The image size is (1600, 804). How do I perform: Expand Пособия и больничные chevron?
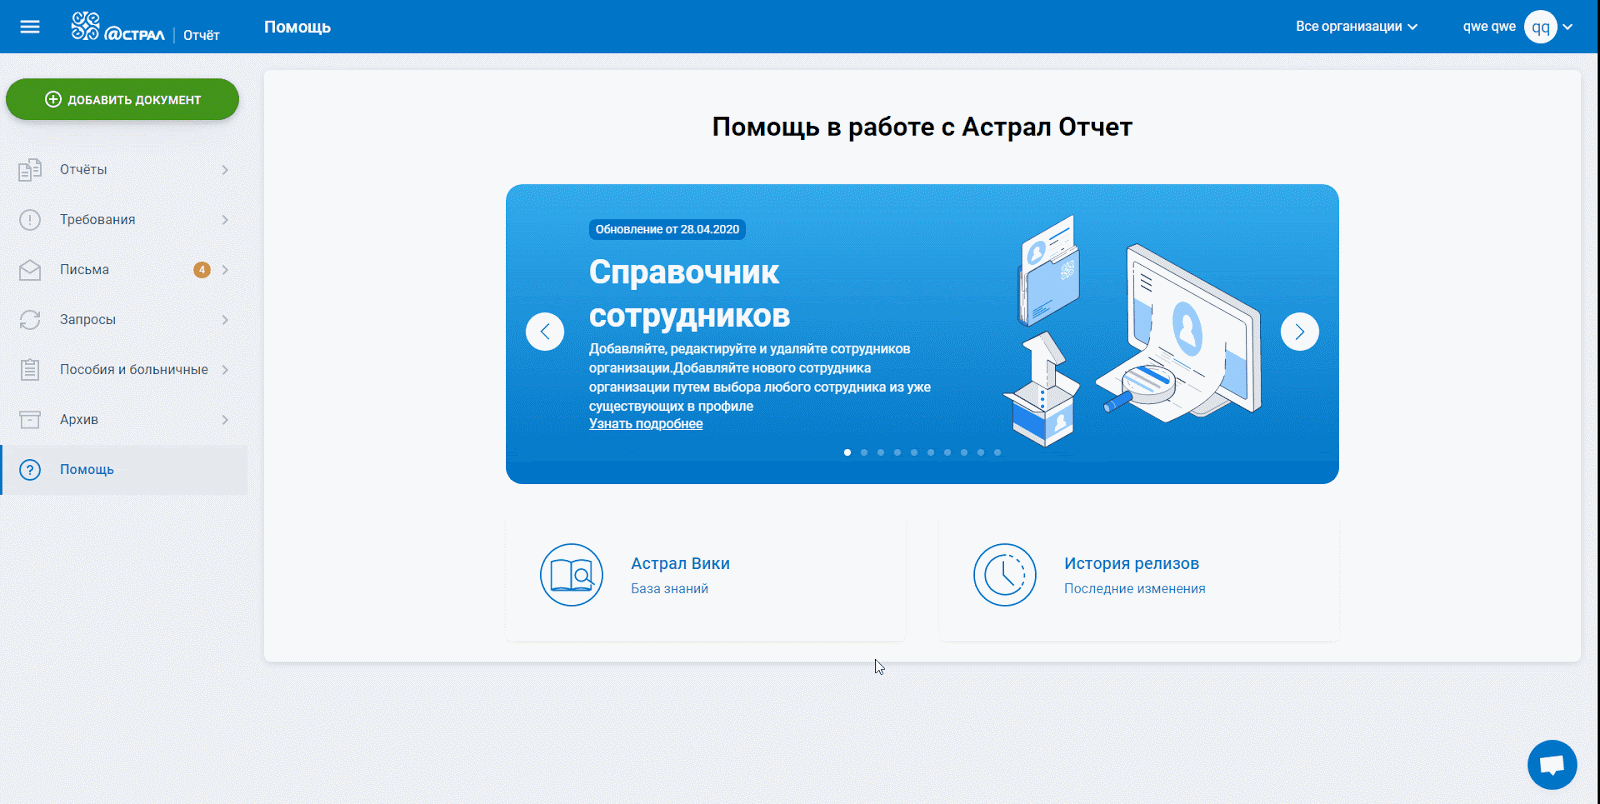point(225,370)
